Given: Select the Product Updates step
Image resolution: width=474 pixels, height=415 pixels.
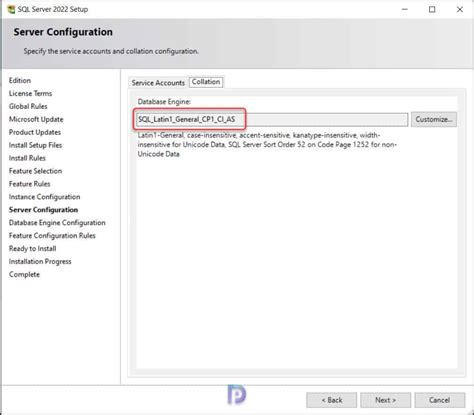Looking at the screenshot, I should pyautogui.click(x=35, y=132).
